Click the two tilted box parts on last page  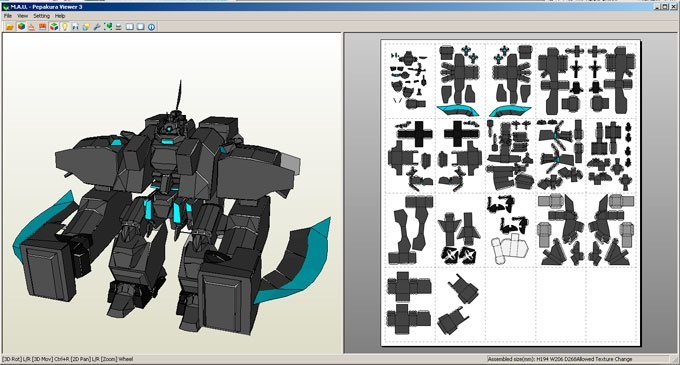(458, 304)
